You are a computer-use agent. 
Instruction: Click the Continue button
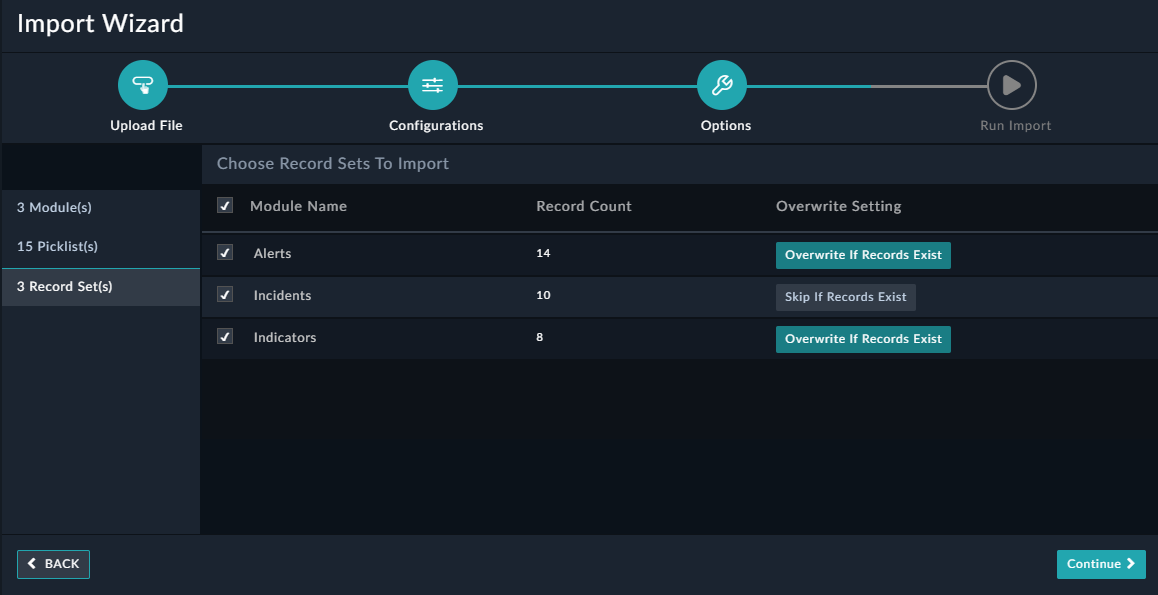click(1101, 564)
